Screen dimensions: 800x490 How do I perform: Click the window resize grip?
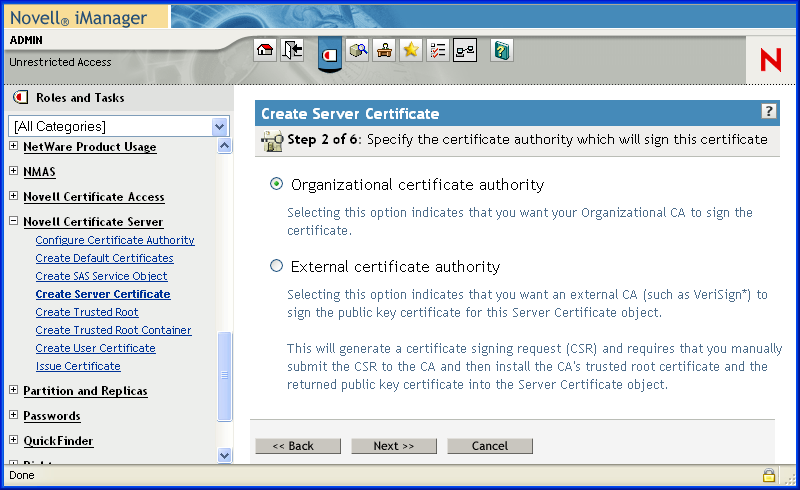tap(790, 478)
